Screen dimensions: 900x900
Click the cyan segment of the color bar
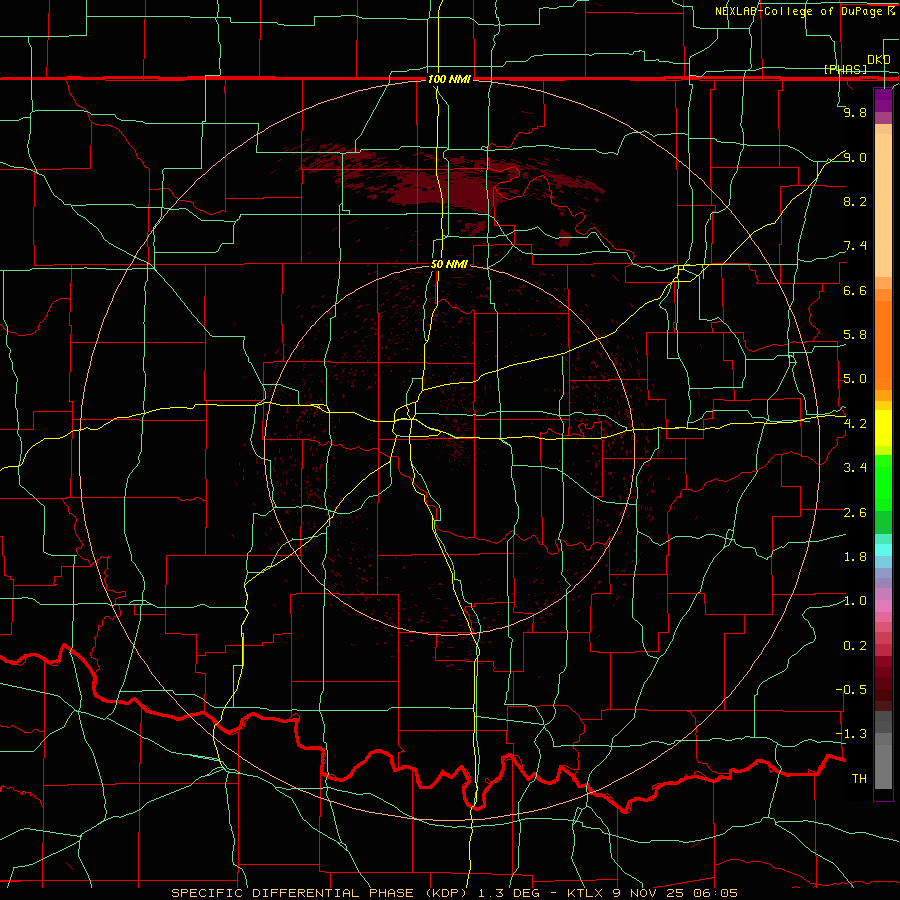tap(883, 550)
